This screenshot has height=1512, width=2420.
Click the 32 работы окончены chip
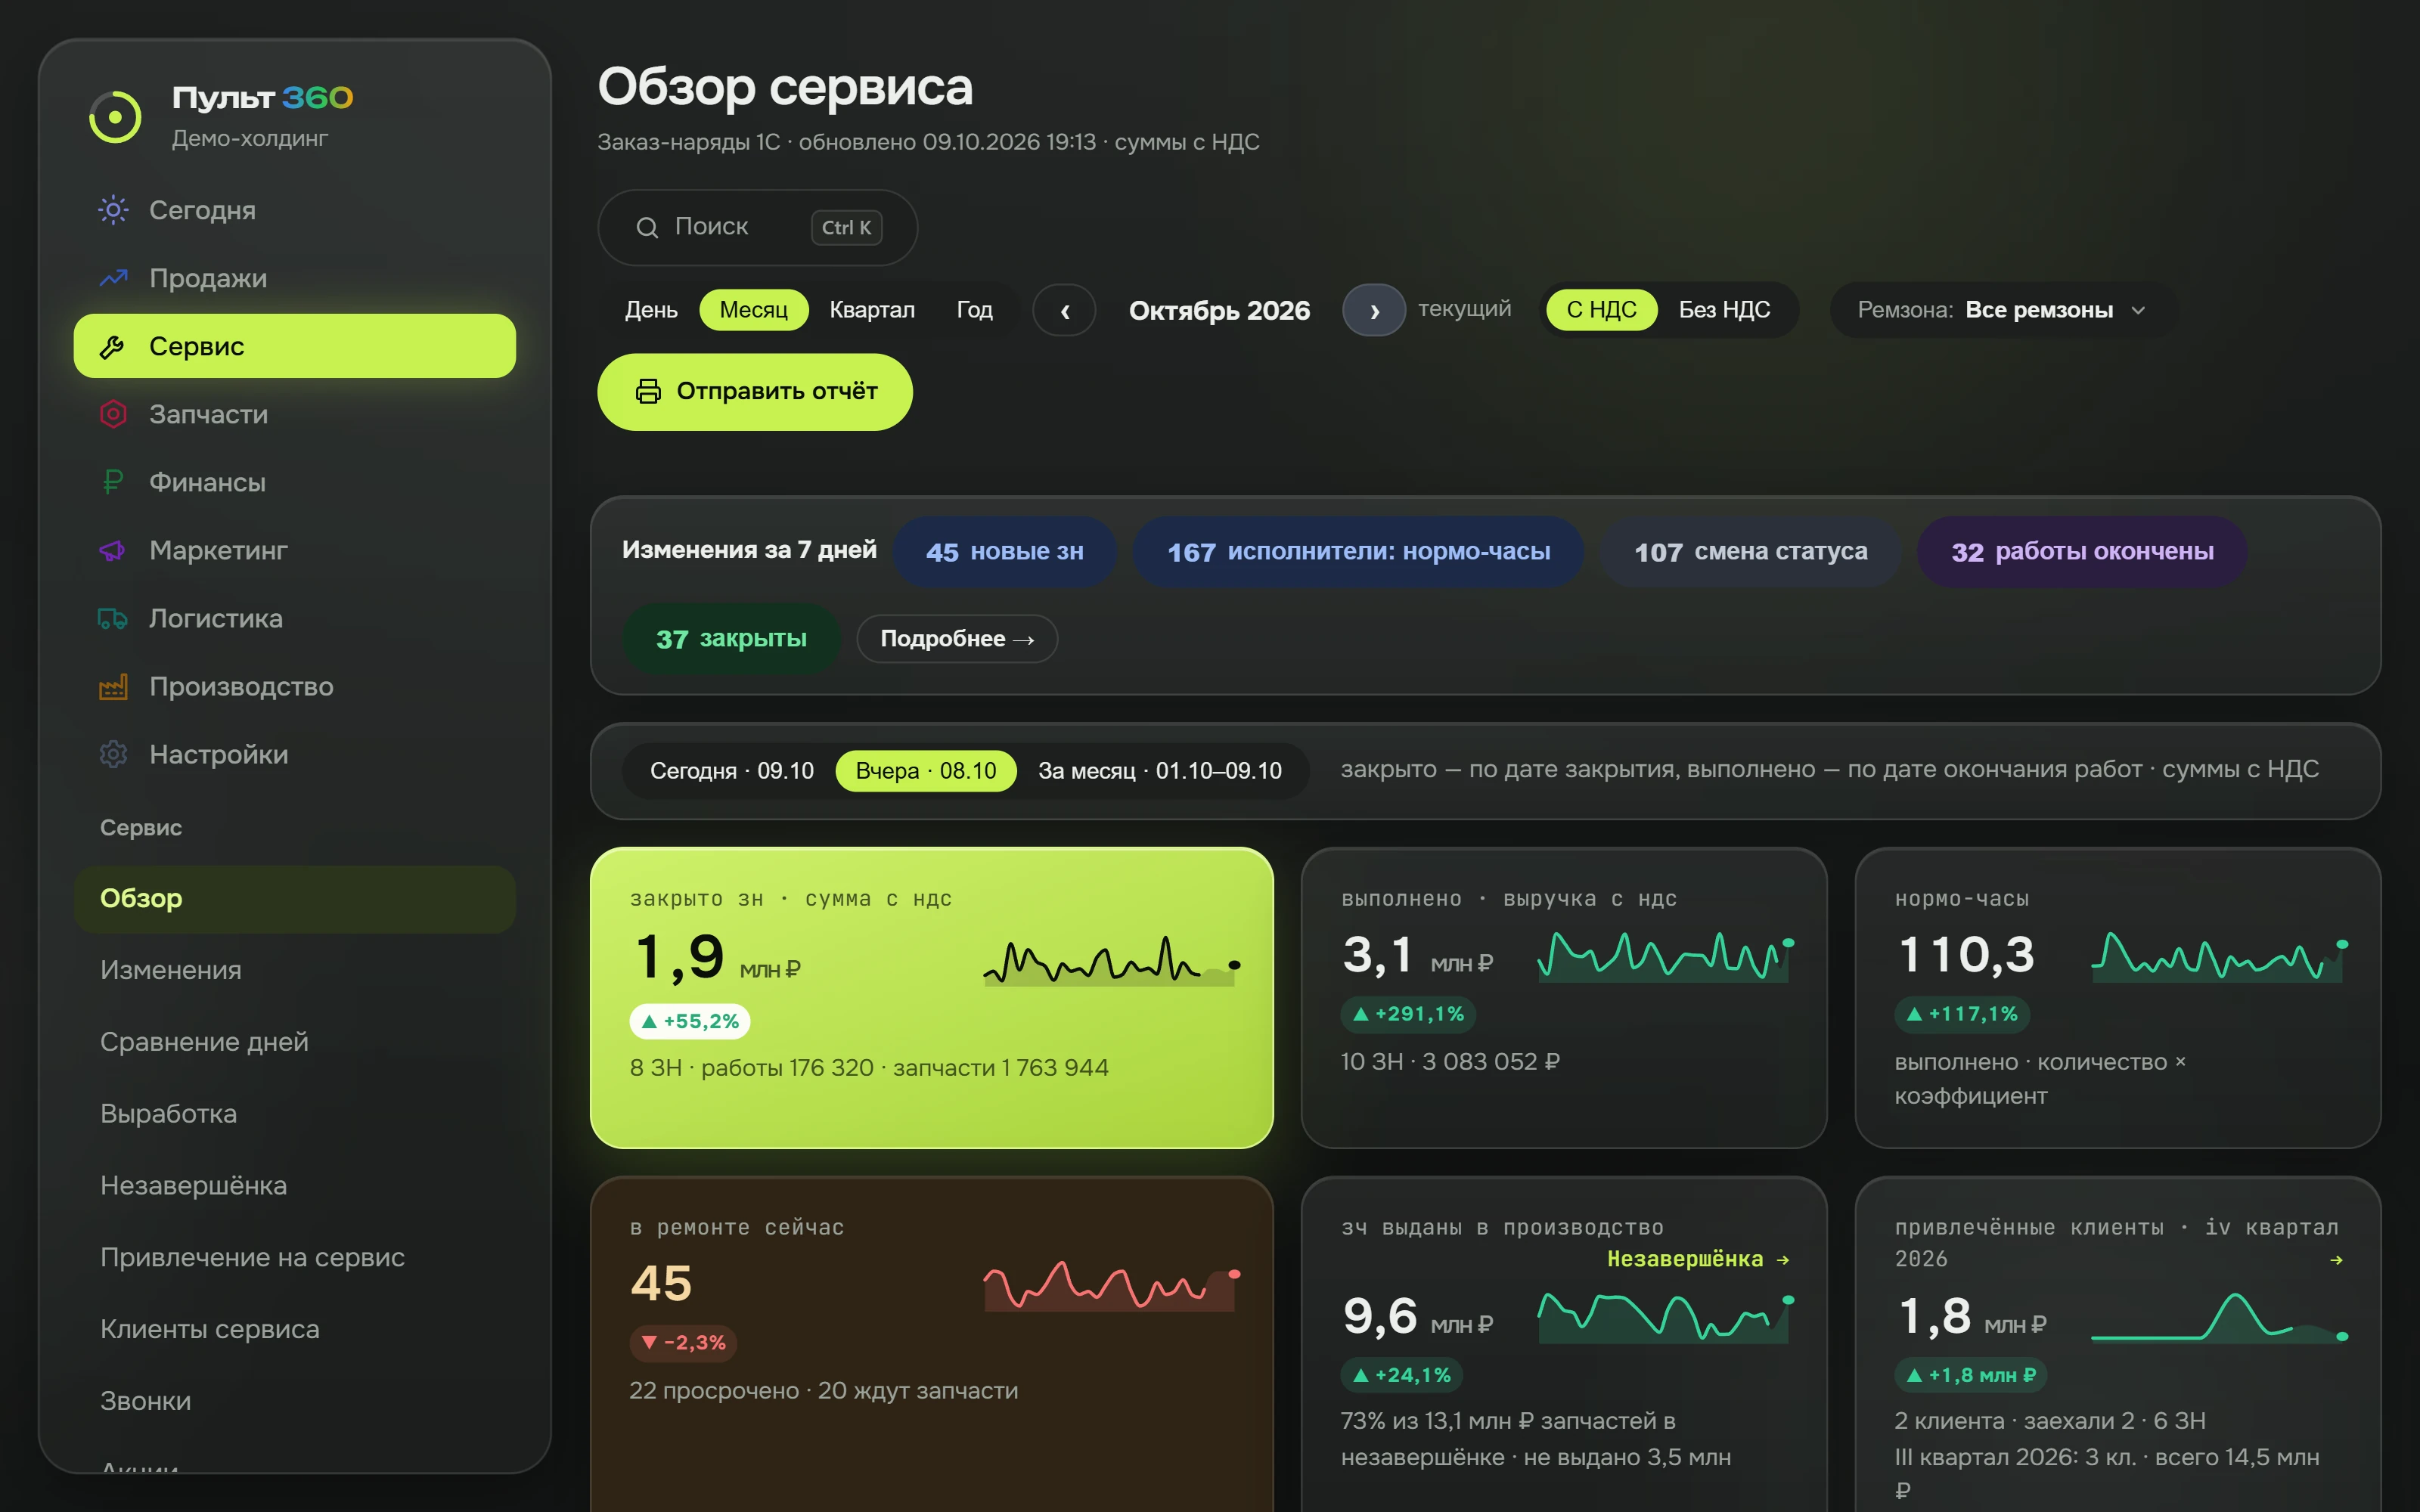pos(2082,552)
